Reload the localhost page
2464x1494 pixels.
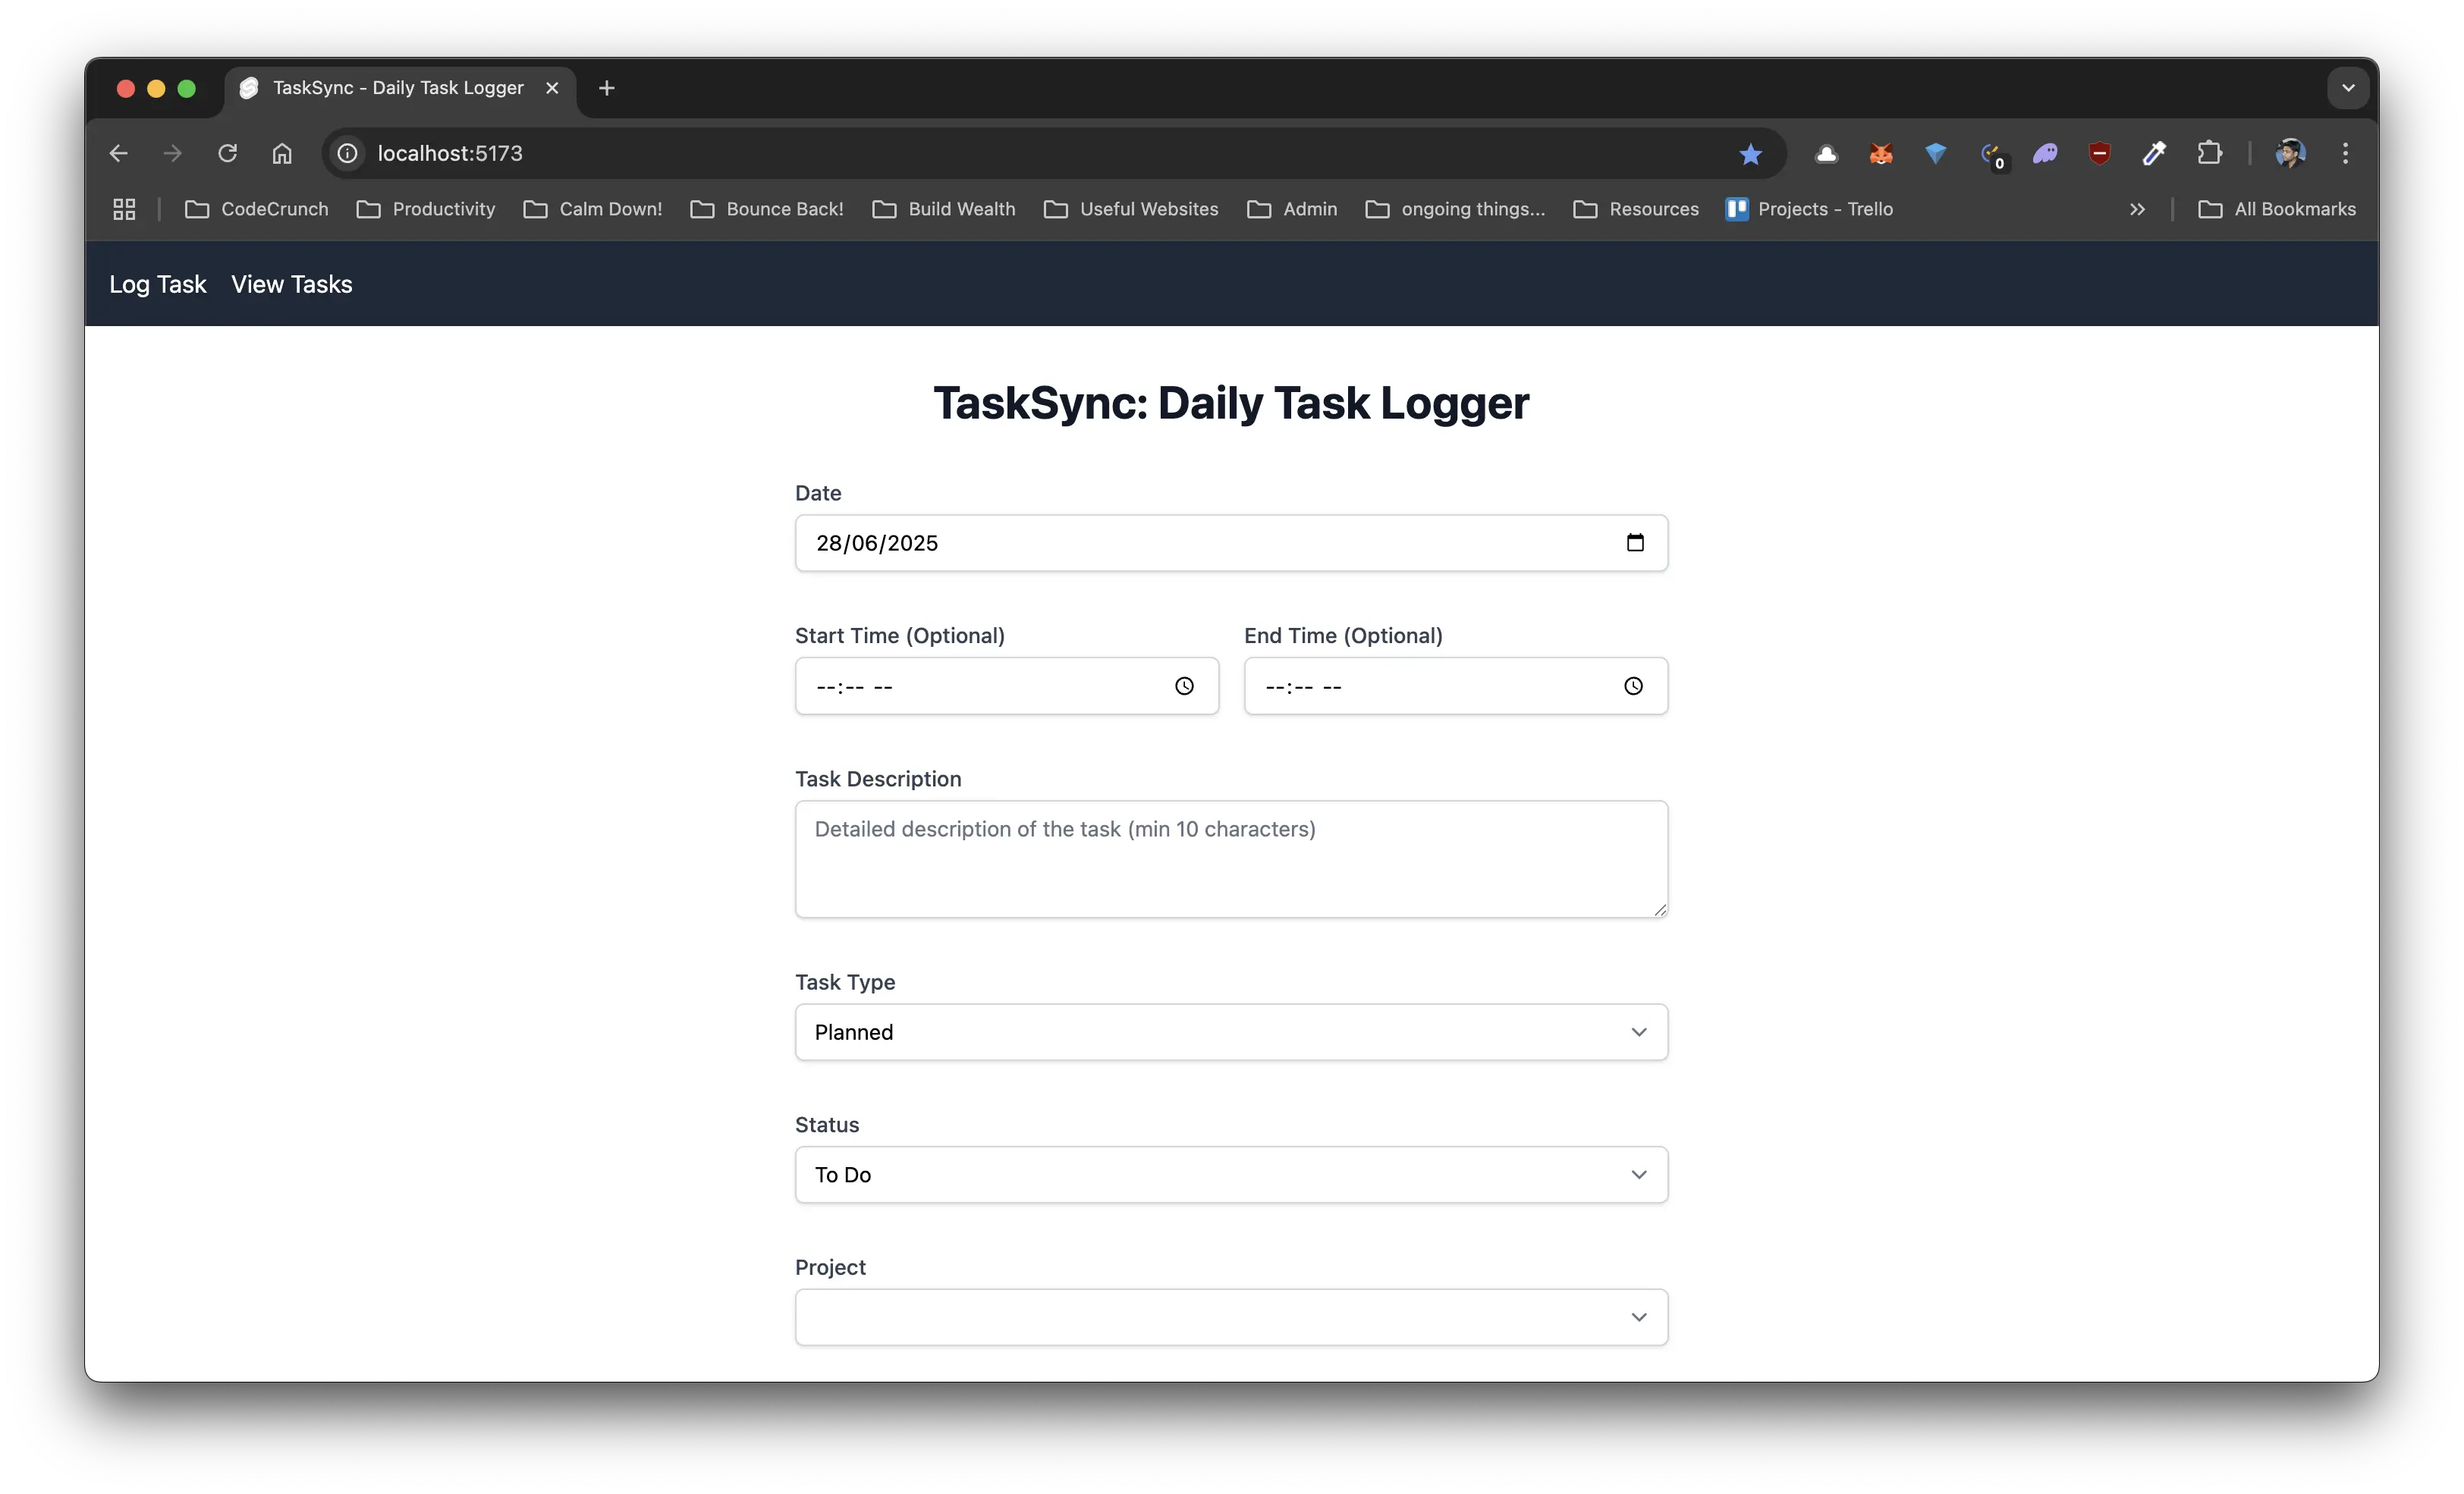227,153
